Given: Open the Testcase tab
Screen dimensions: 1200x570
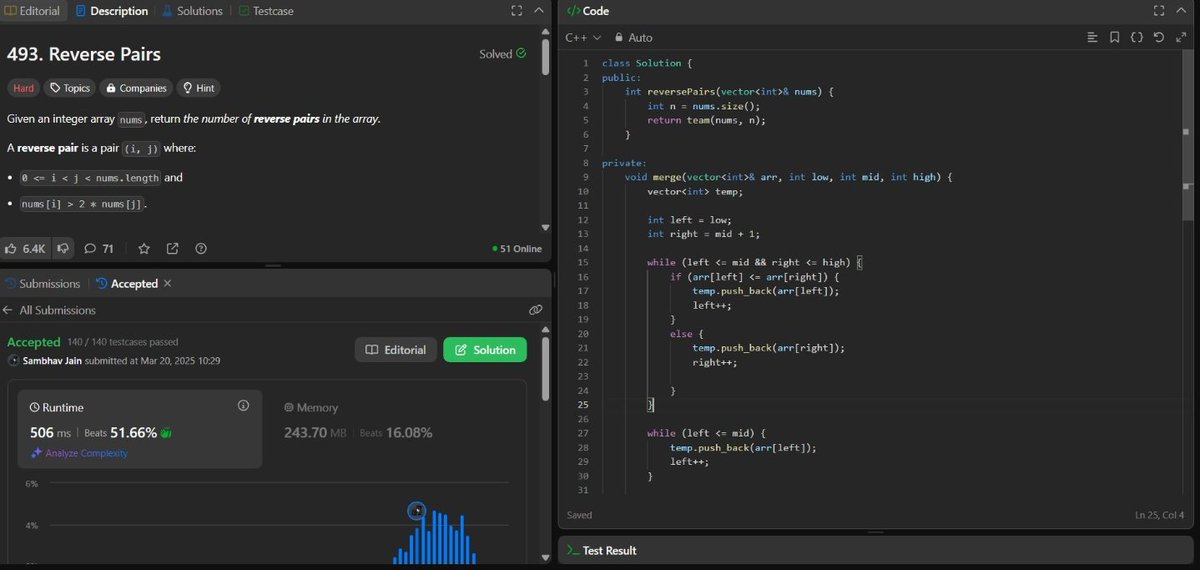Looking at the screenshot, I should pos(265,11).
